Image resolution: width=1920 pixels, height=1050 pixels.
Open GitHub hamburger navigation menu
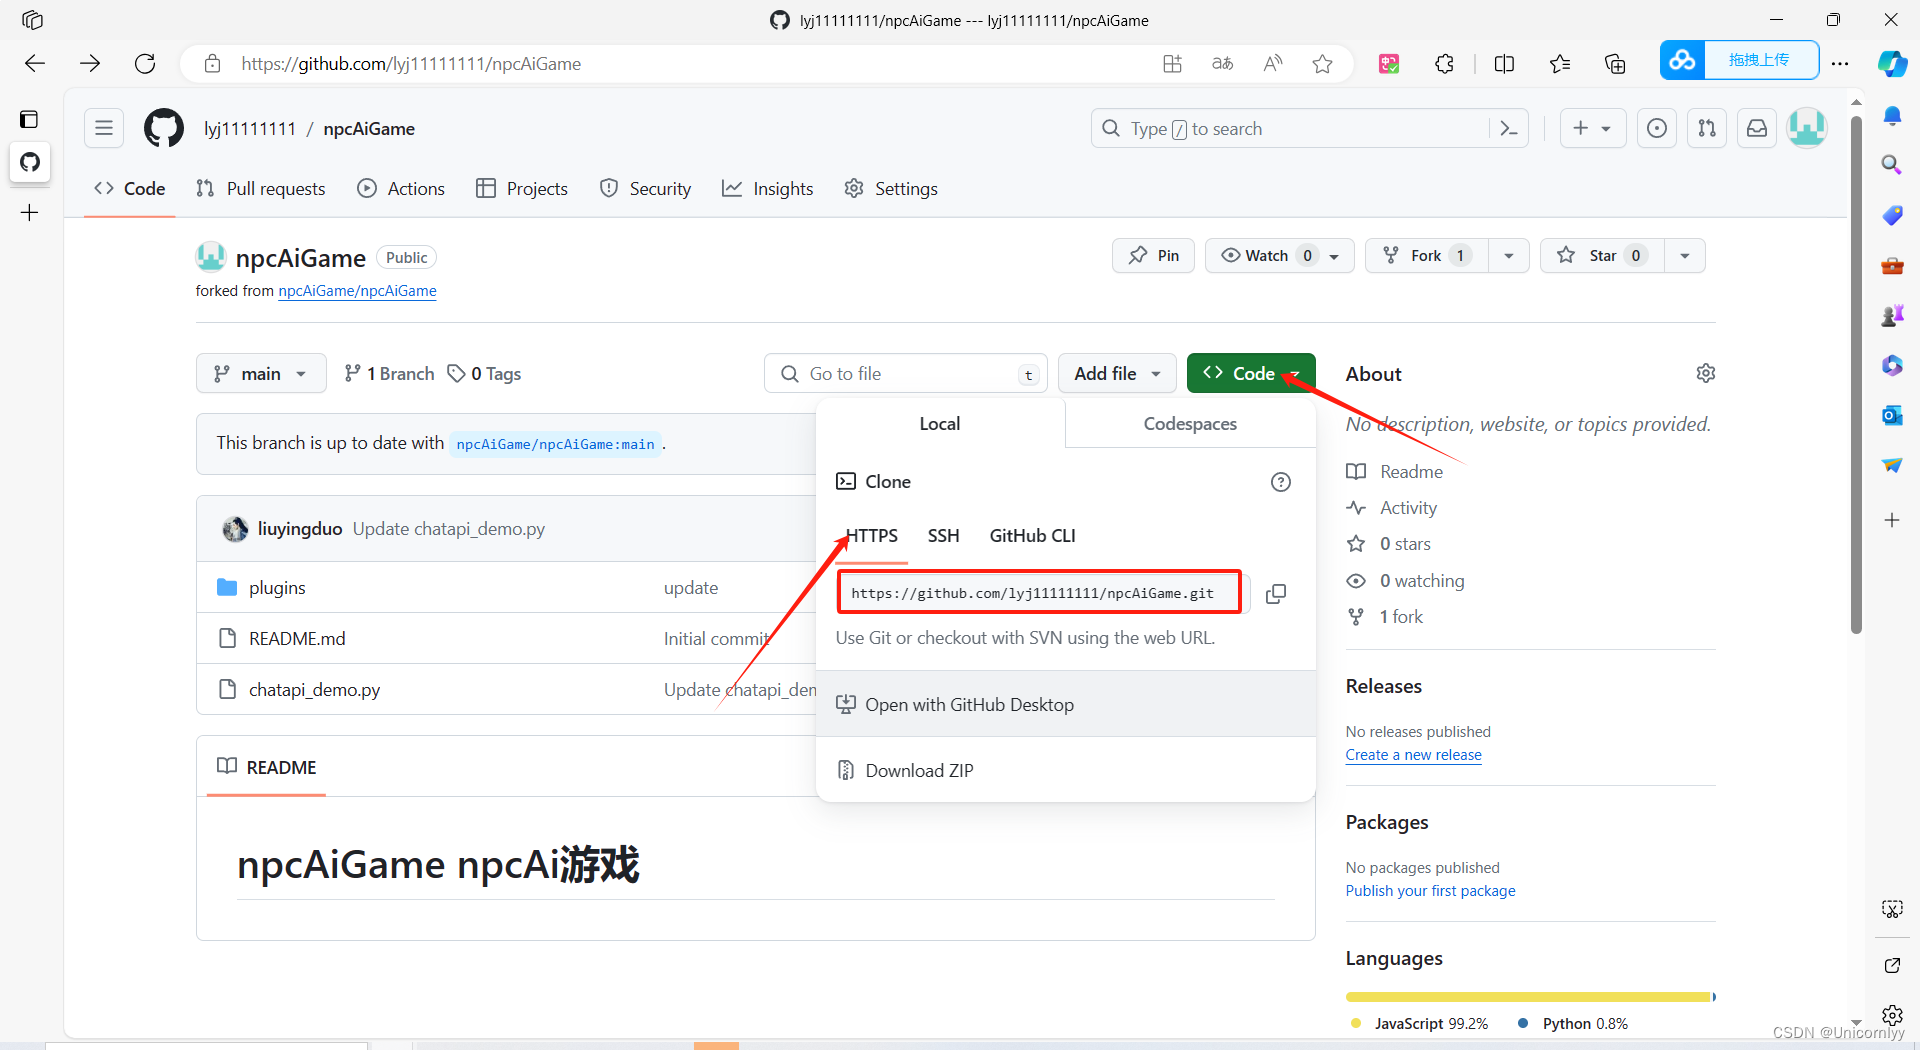coord(104,128)
